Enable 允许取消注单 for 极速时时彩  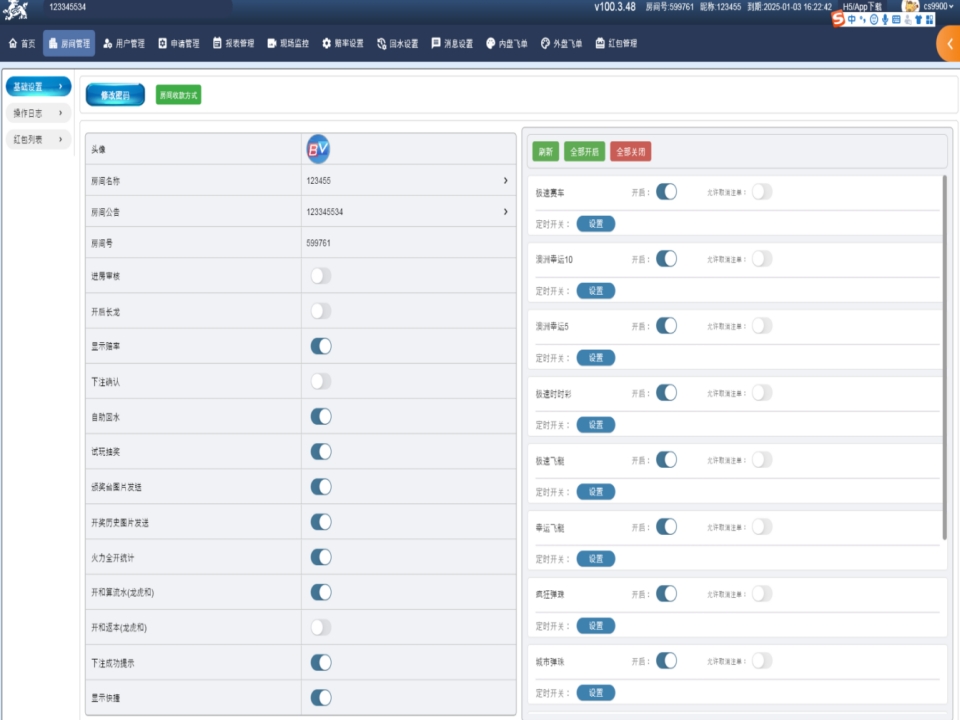click(x=762, y=392)
